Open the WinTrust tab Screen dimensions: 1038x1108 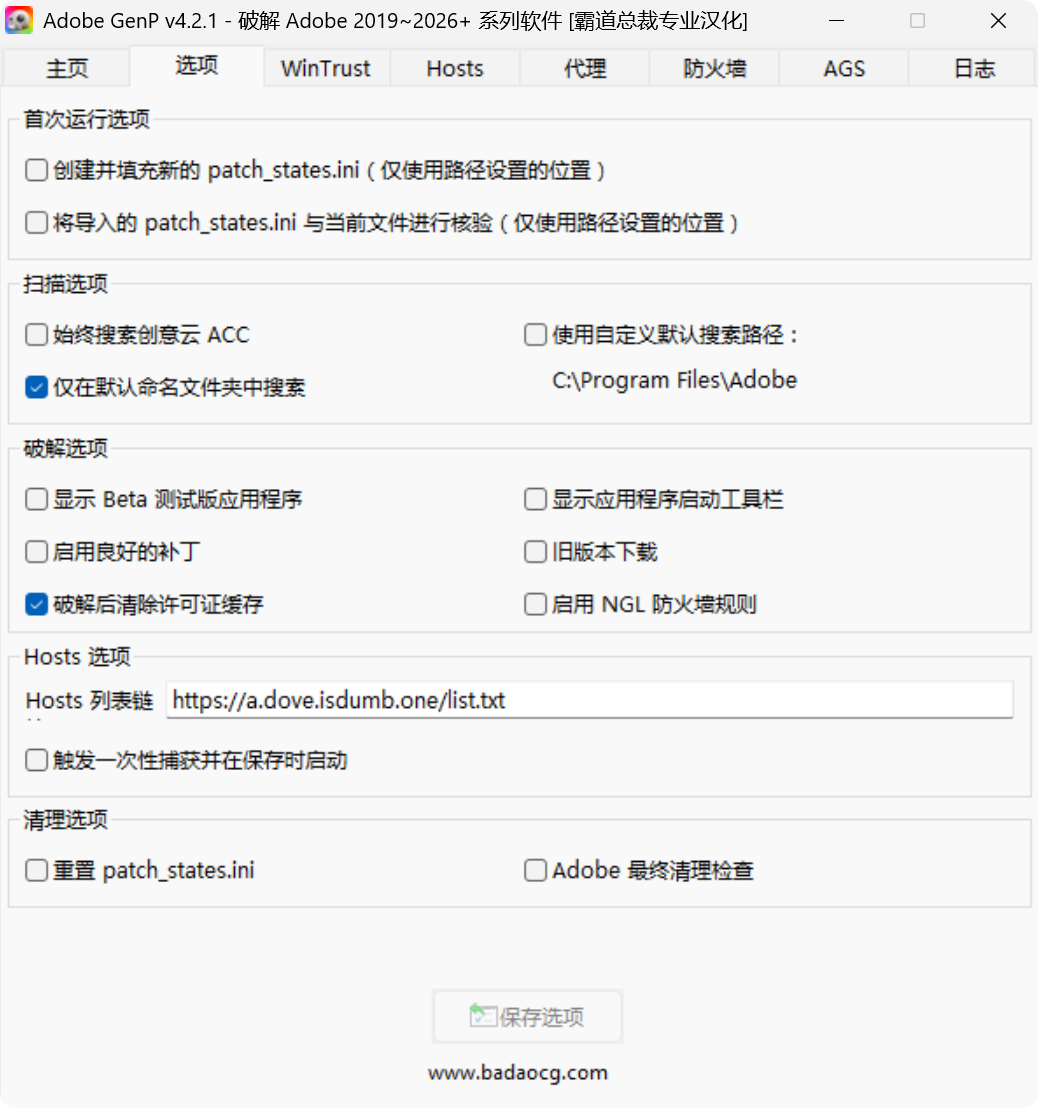click(326, 69)
